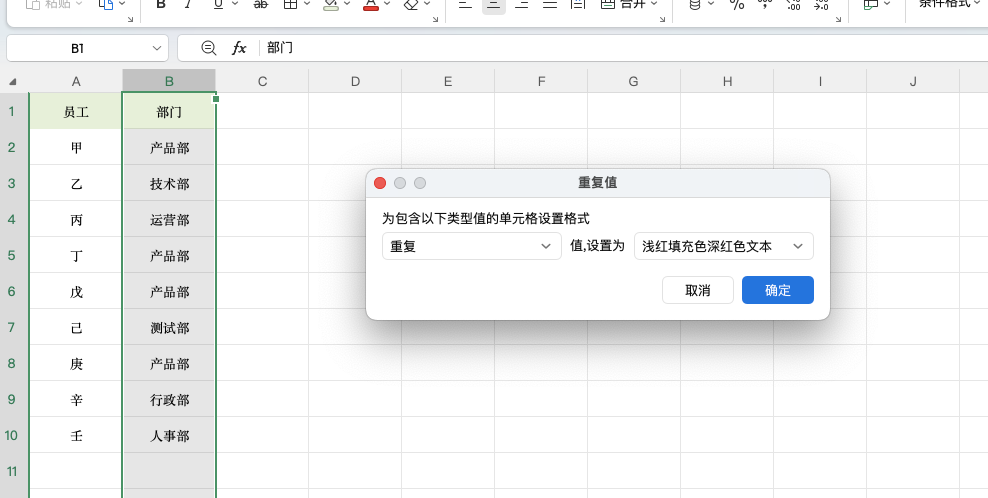988x498 pixels.
Task: Open the Name Box dropdown
Action: (157, 49)
